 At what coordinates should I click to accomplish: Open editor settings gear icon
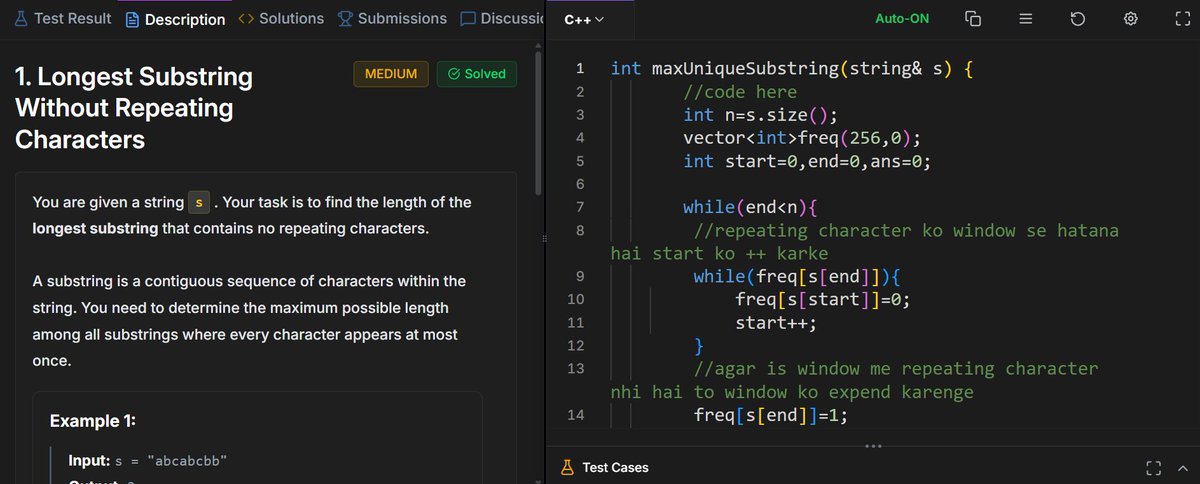click(1130, 19)
